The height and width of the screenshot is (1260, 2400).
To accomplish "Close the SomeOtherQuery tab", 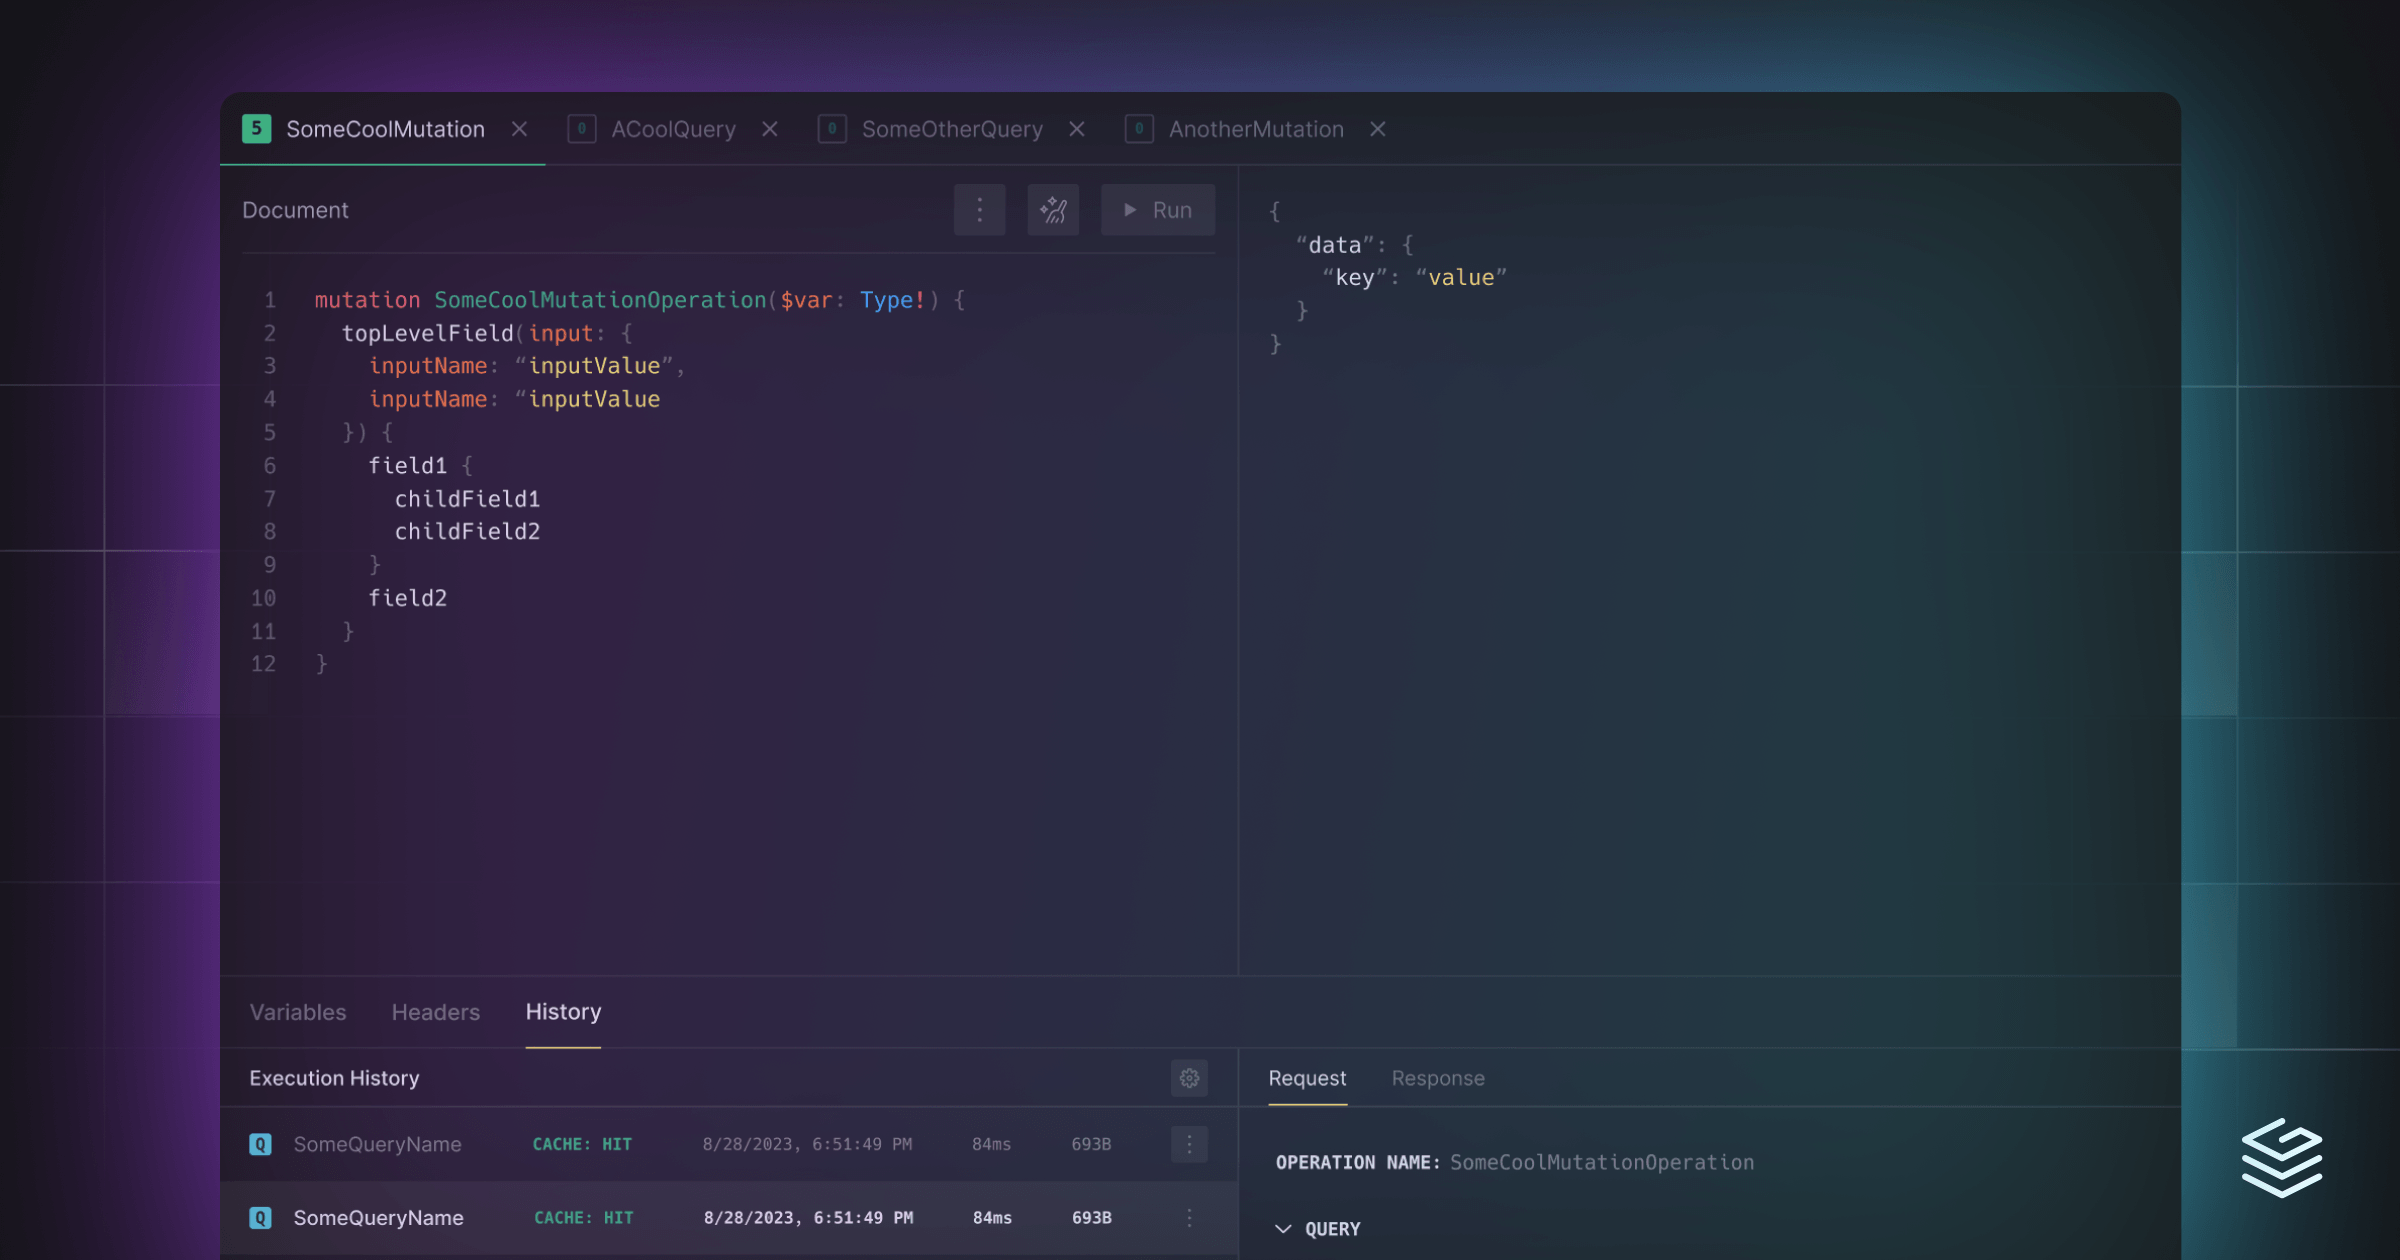I will [x=1077, y=129].
